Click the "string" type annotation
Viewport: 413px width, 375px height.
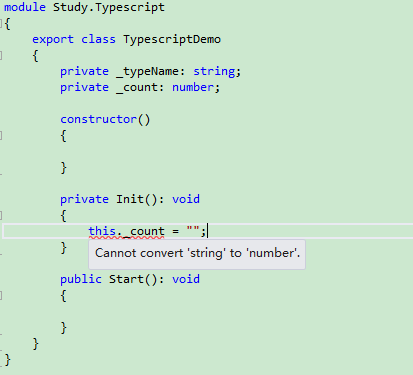[x=214, y=71]
